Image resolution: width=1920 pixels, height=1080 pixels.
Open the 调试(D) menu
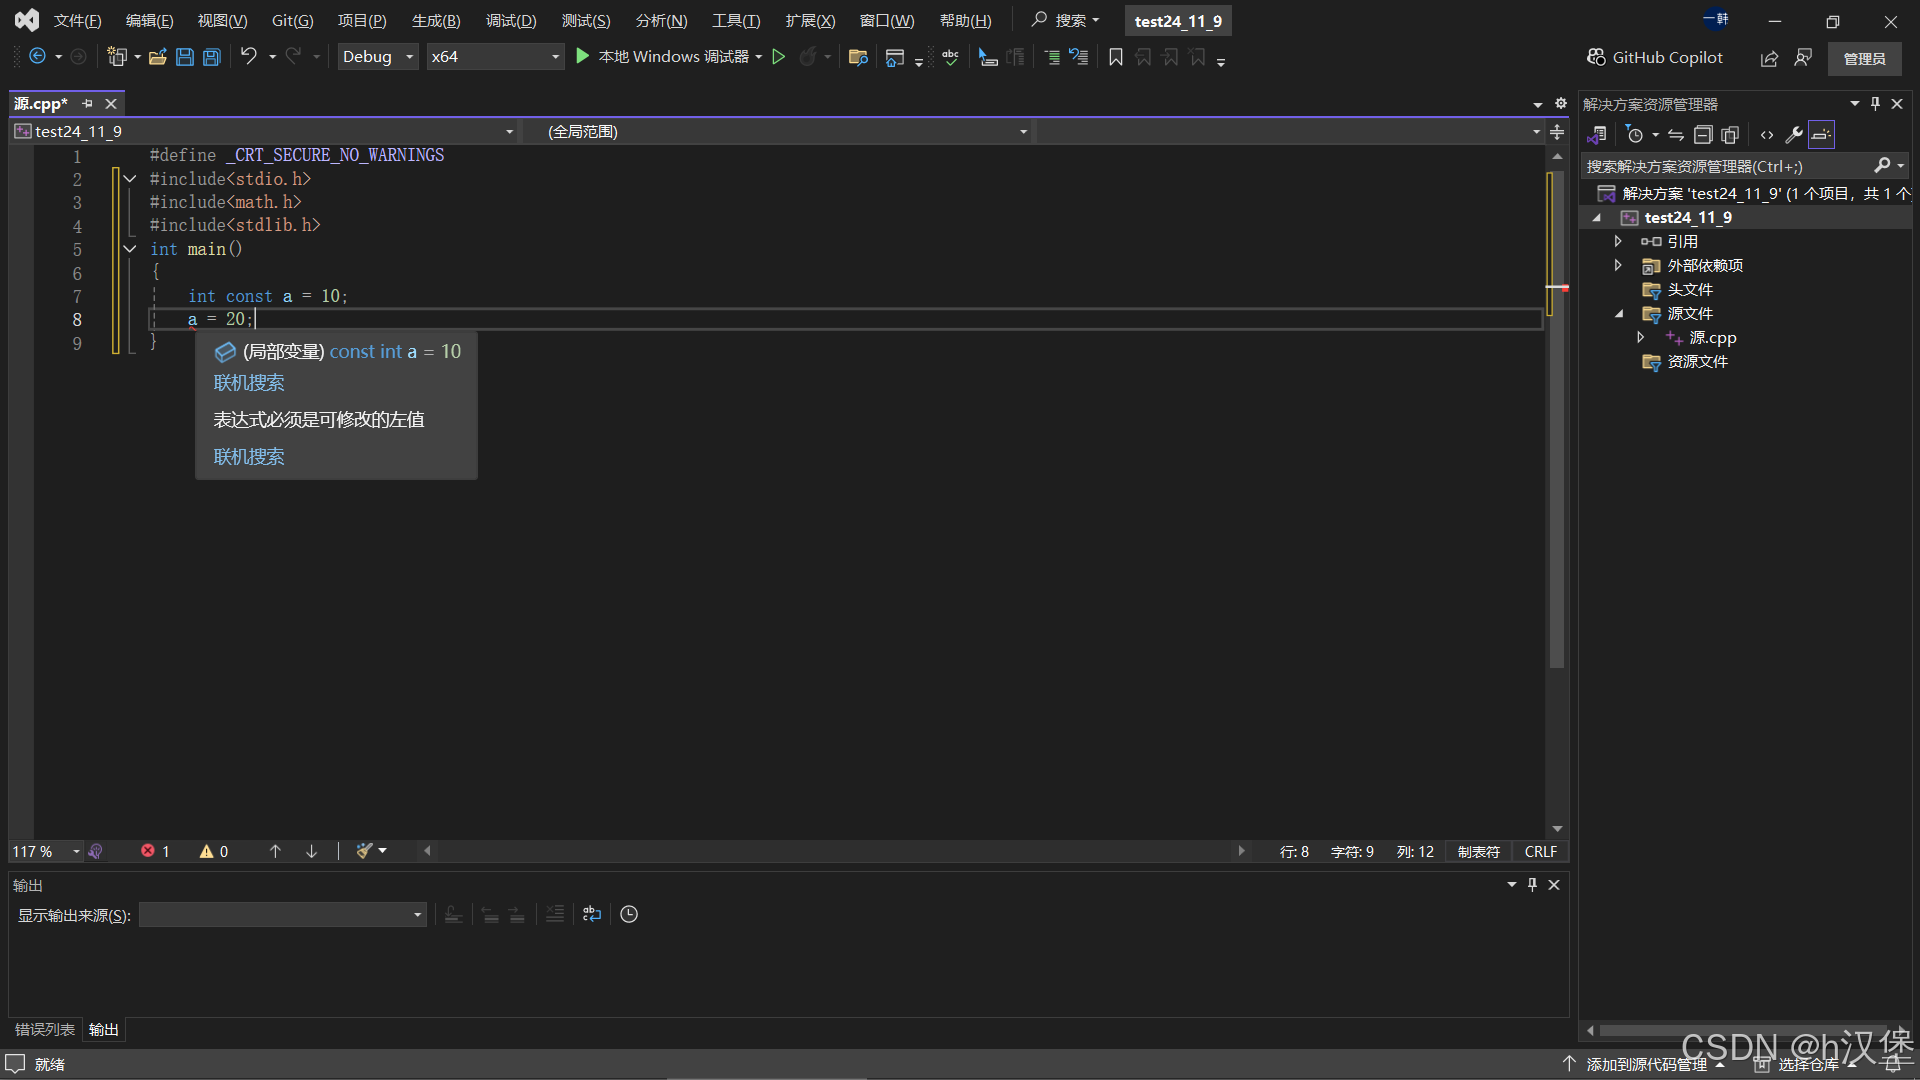tap(511, 21)
